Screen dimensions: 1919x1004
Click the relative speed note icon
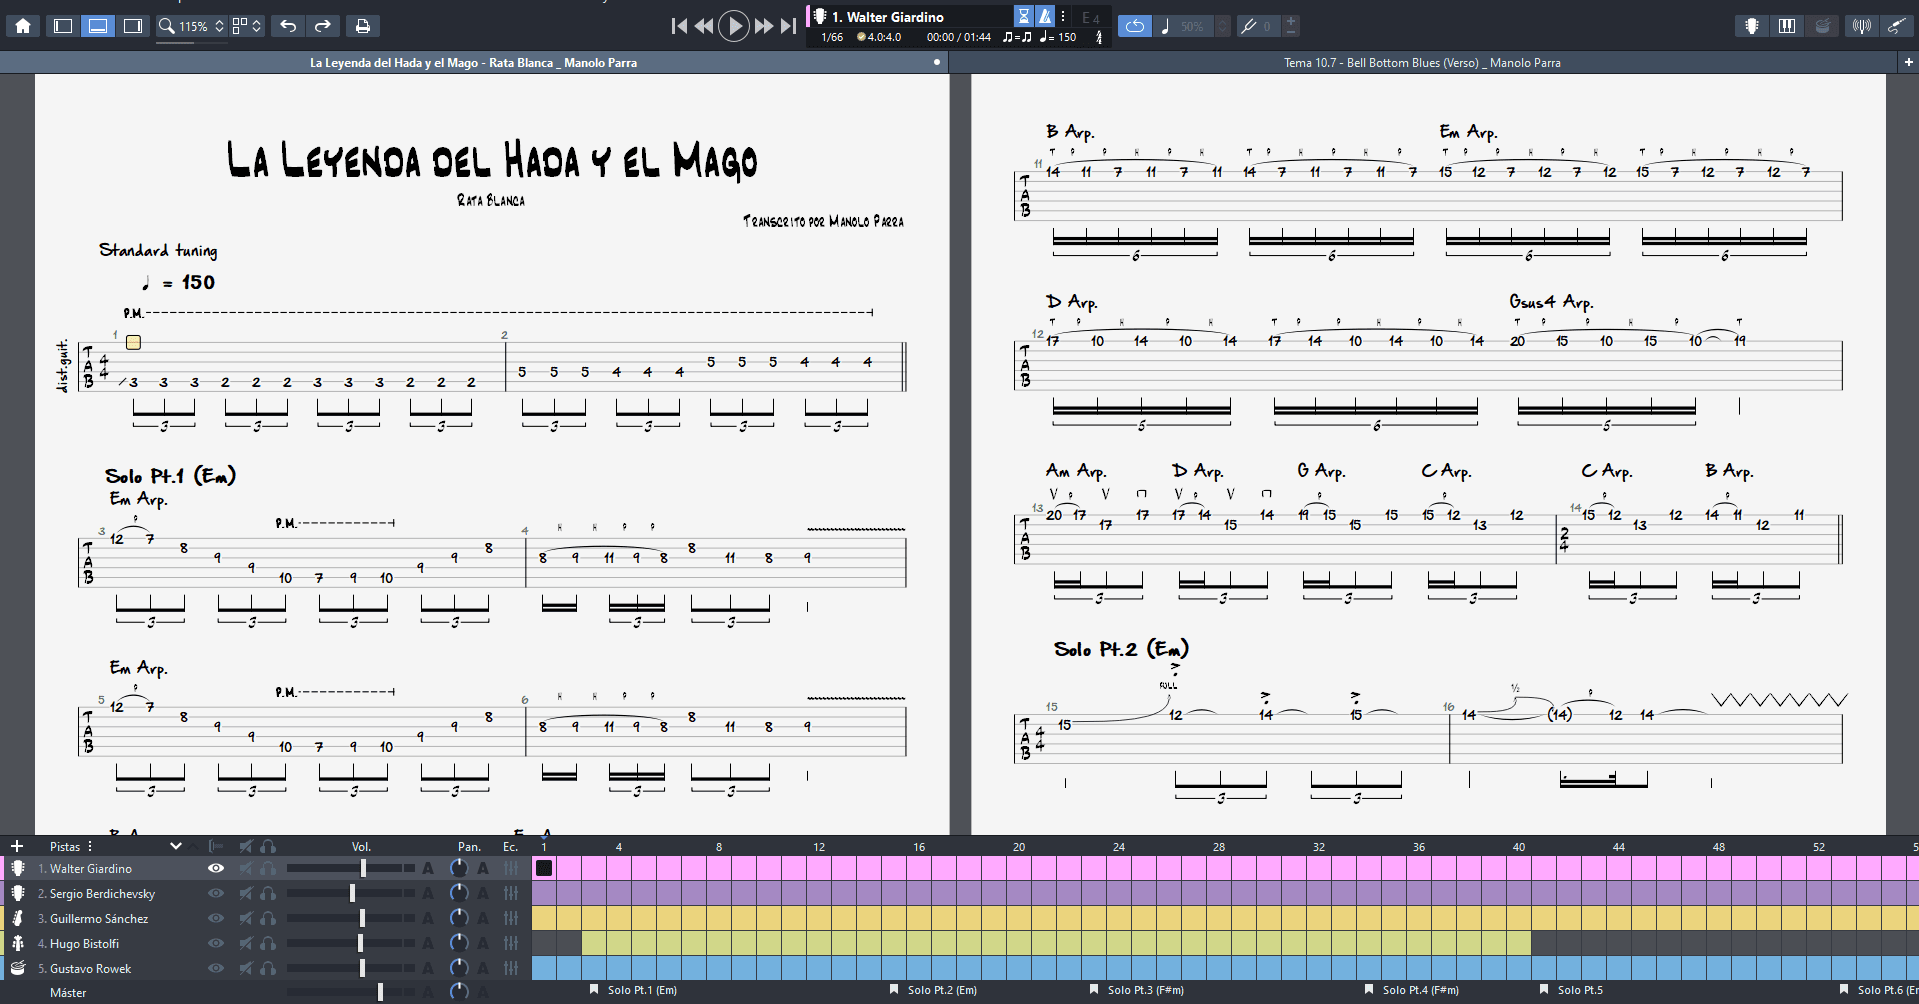[x=1165, y=26]
